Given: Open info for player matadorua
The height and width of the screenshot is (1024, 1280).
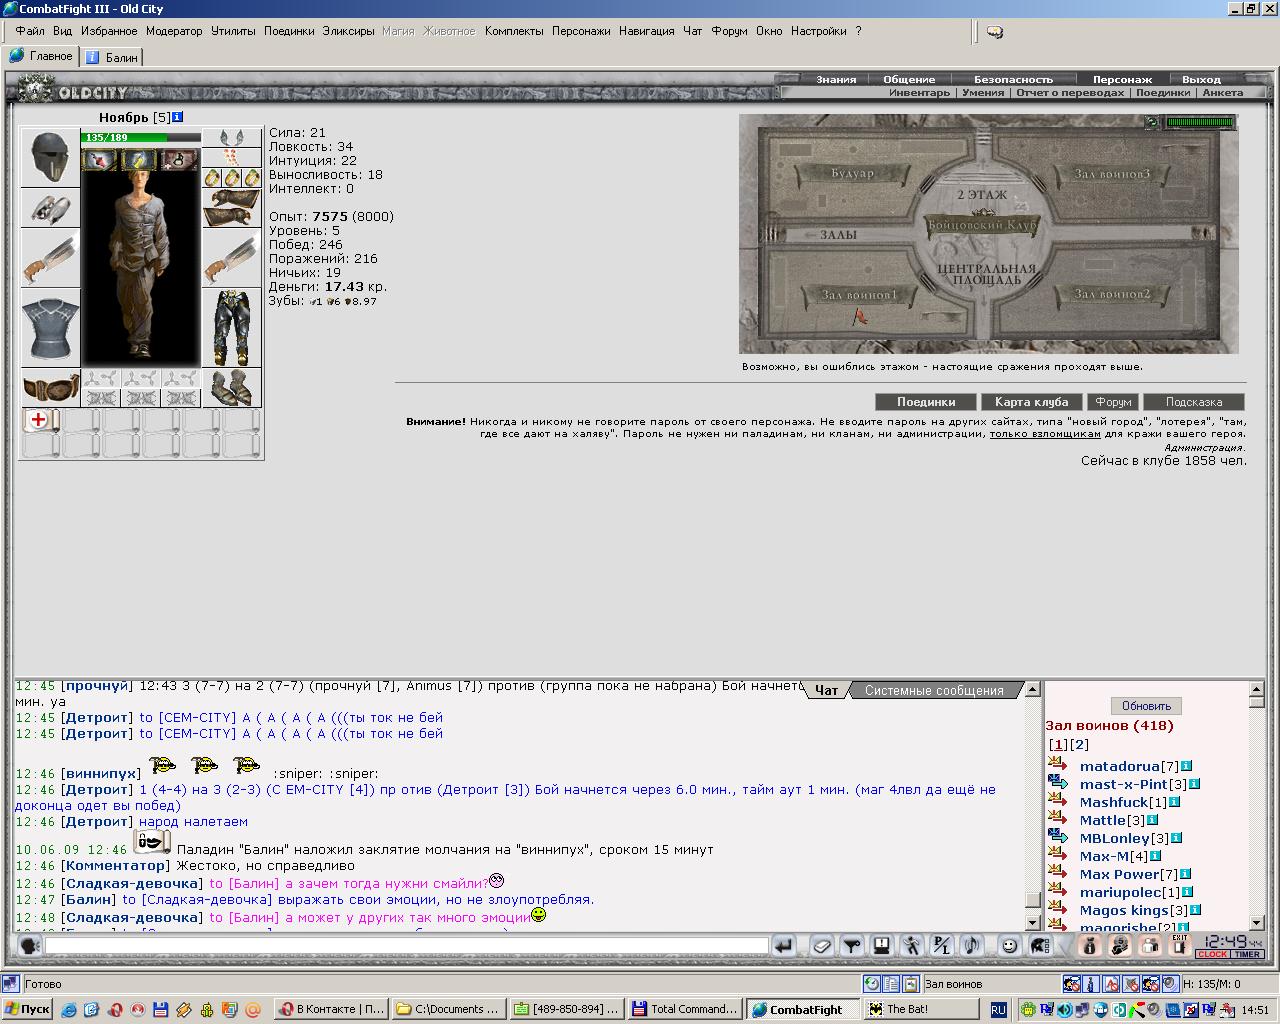Looking at the screenshot, I should tap(1186, 766).
